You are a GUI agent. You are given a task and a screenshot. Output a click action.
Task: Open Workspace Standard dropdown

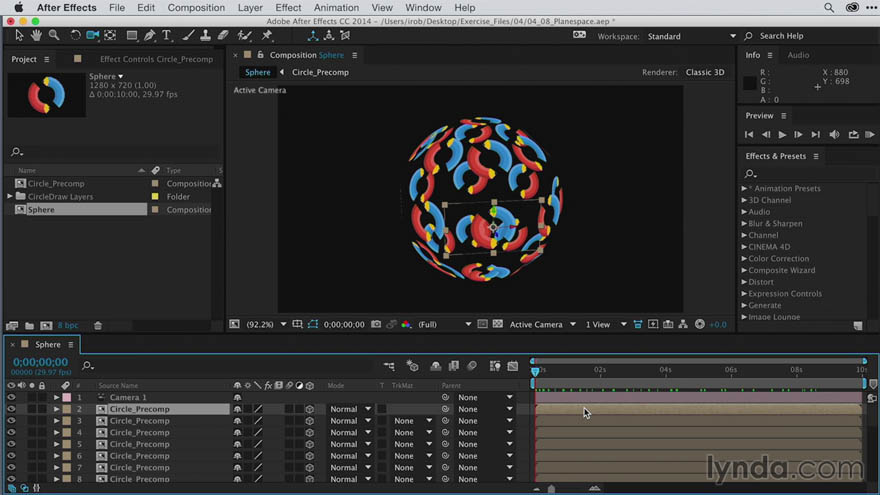pos(691,36)
